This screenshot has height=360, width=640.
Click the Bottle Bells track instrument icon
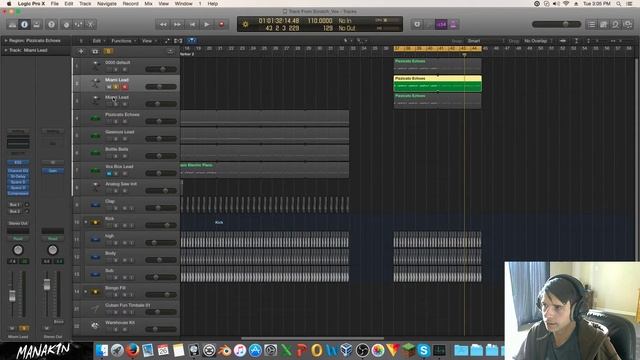[x=95, y=153]
